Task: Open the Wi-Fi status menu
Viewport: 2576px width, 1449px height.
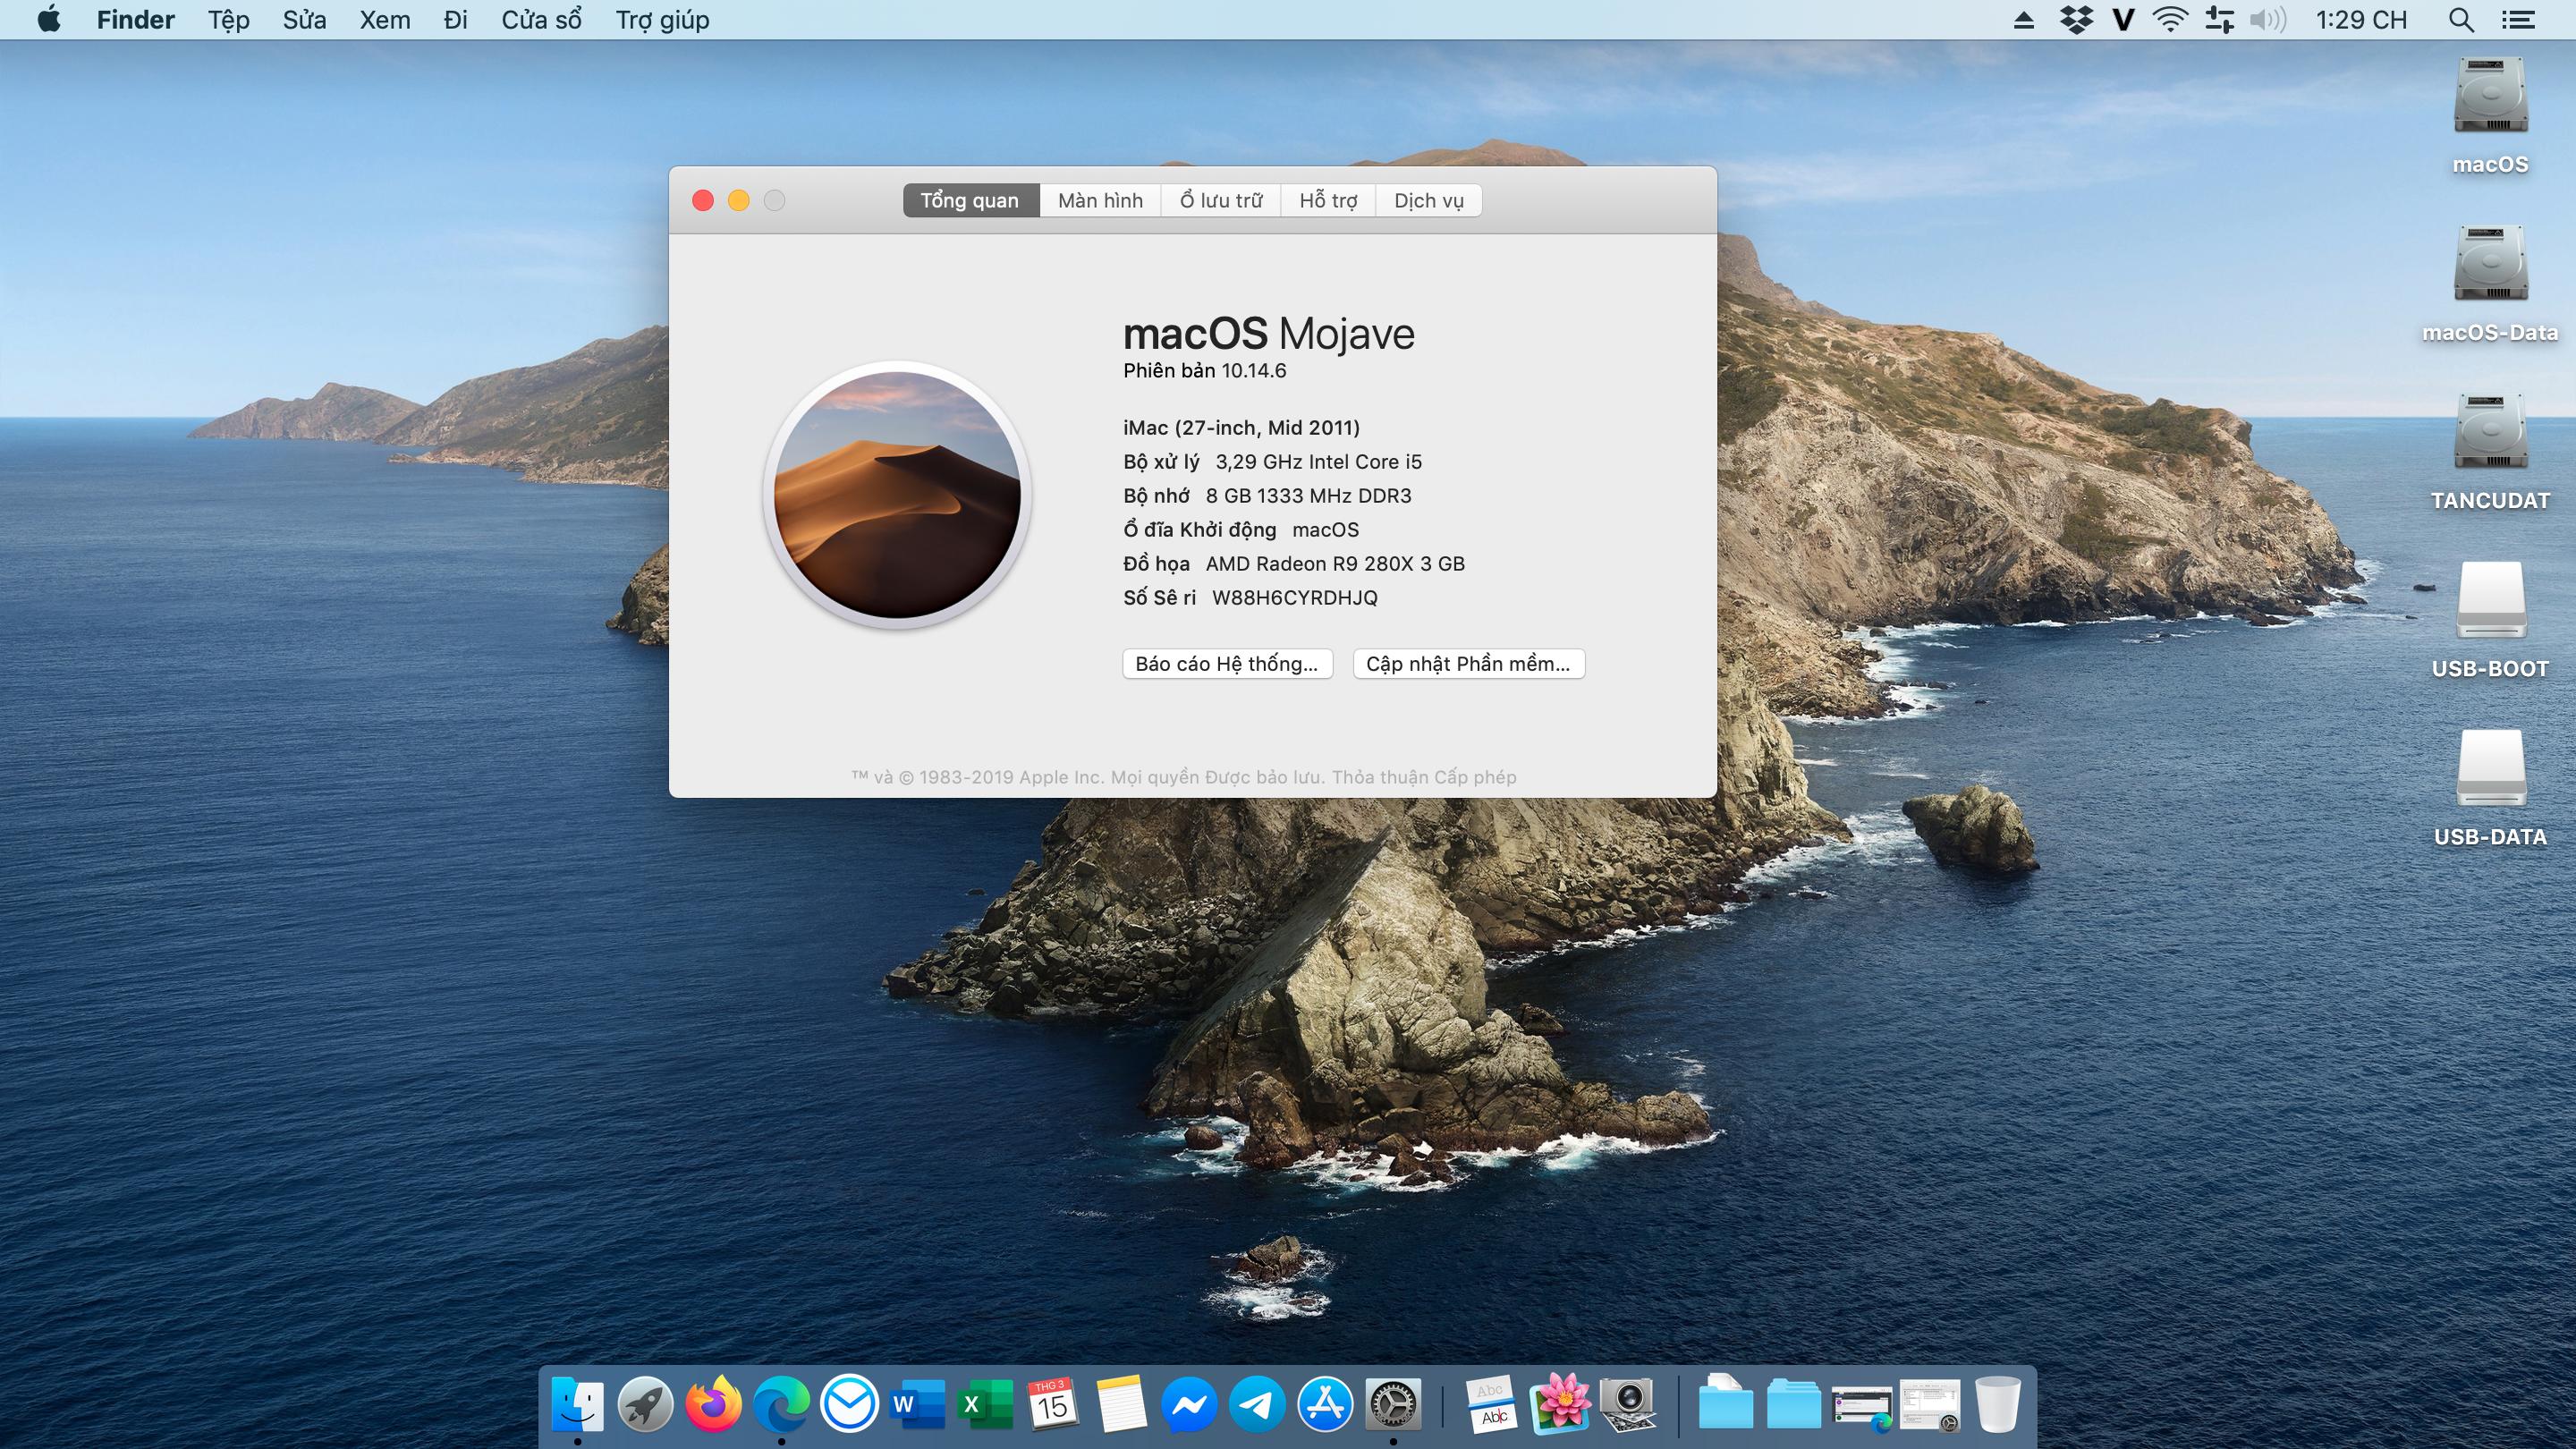Action: [2170, 20]
